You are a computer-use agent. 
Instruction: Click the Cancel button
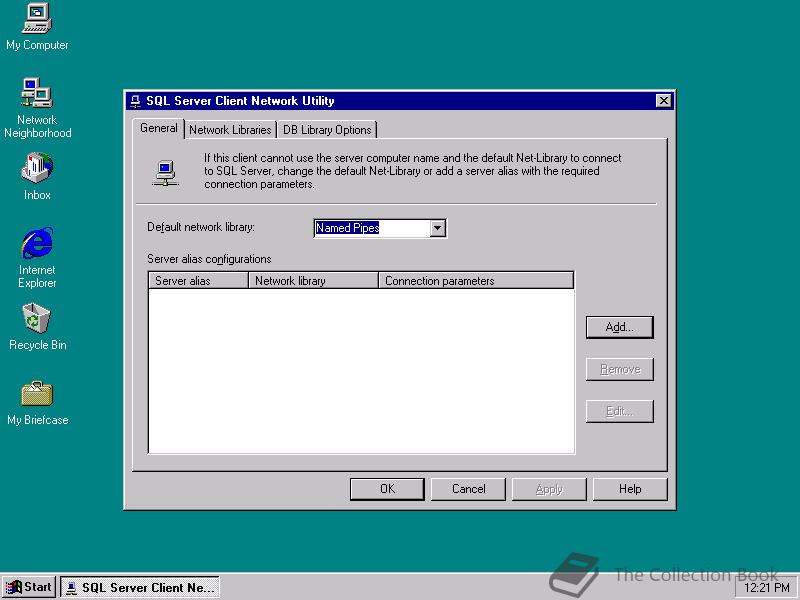pos(468,489)
